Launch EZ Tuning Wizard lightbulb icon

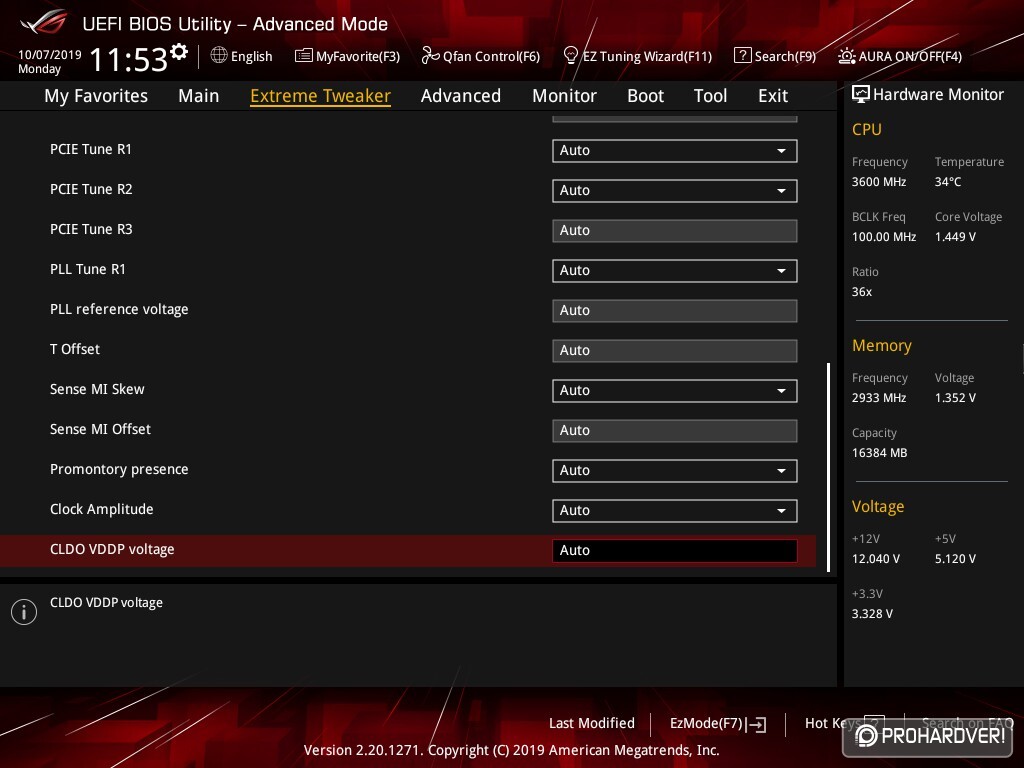(570, 56)
